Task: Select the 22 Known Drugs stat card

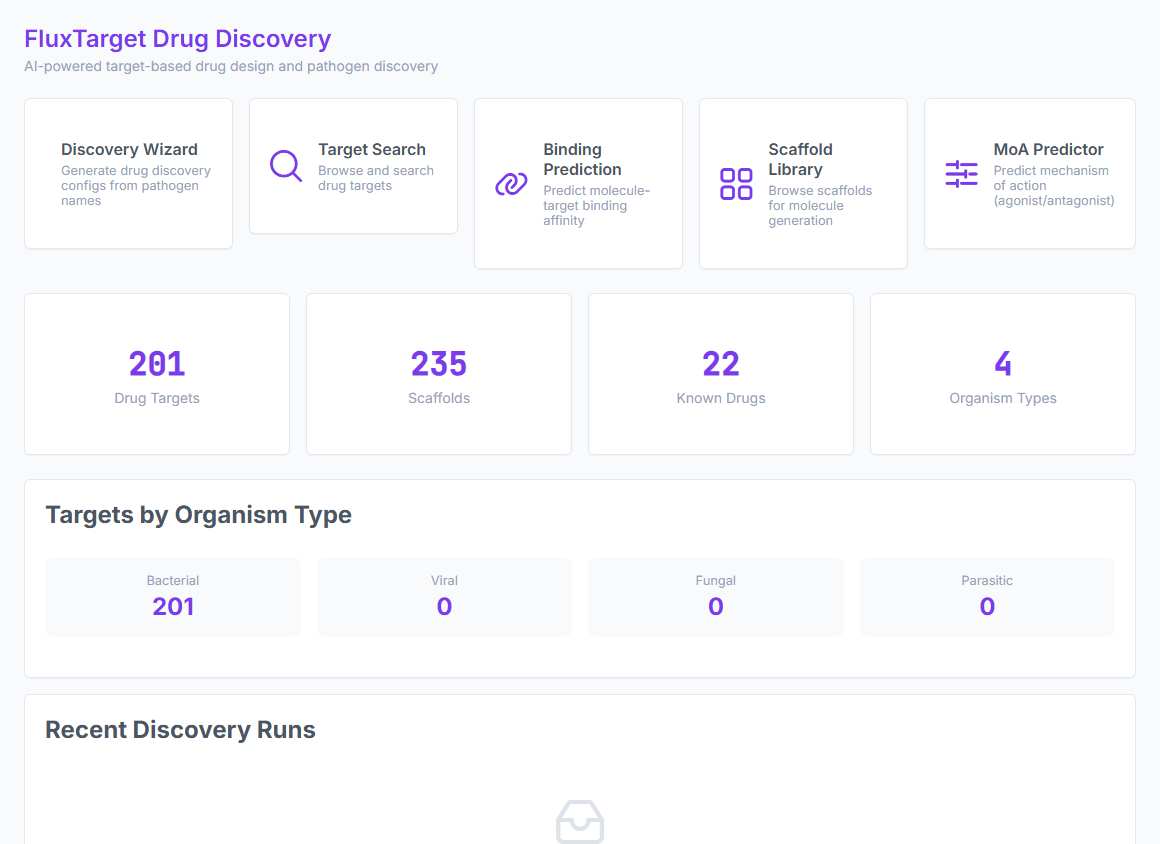Action: [x=721, y=374]
